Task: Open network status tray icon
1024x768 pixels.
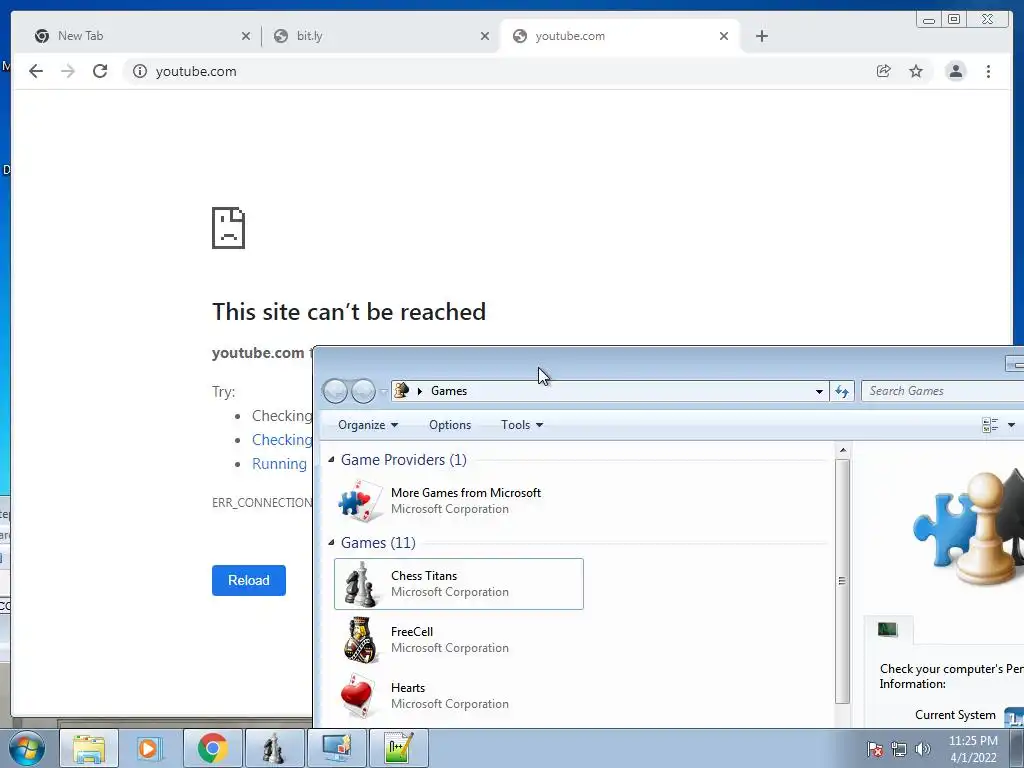Action: (x=899, y=749)
